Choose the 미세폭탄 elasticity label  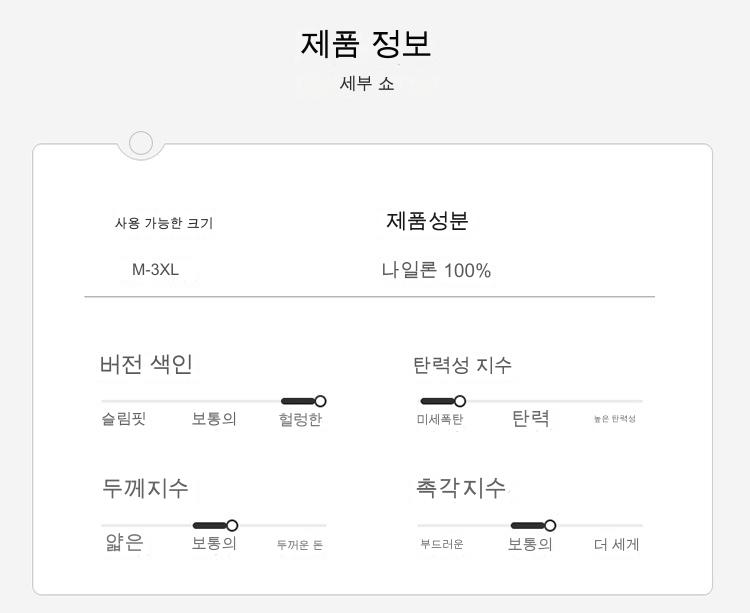pos(440,420)
